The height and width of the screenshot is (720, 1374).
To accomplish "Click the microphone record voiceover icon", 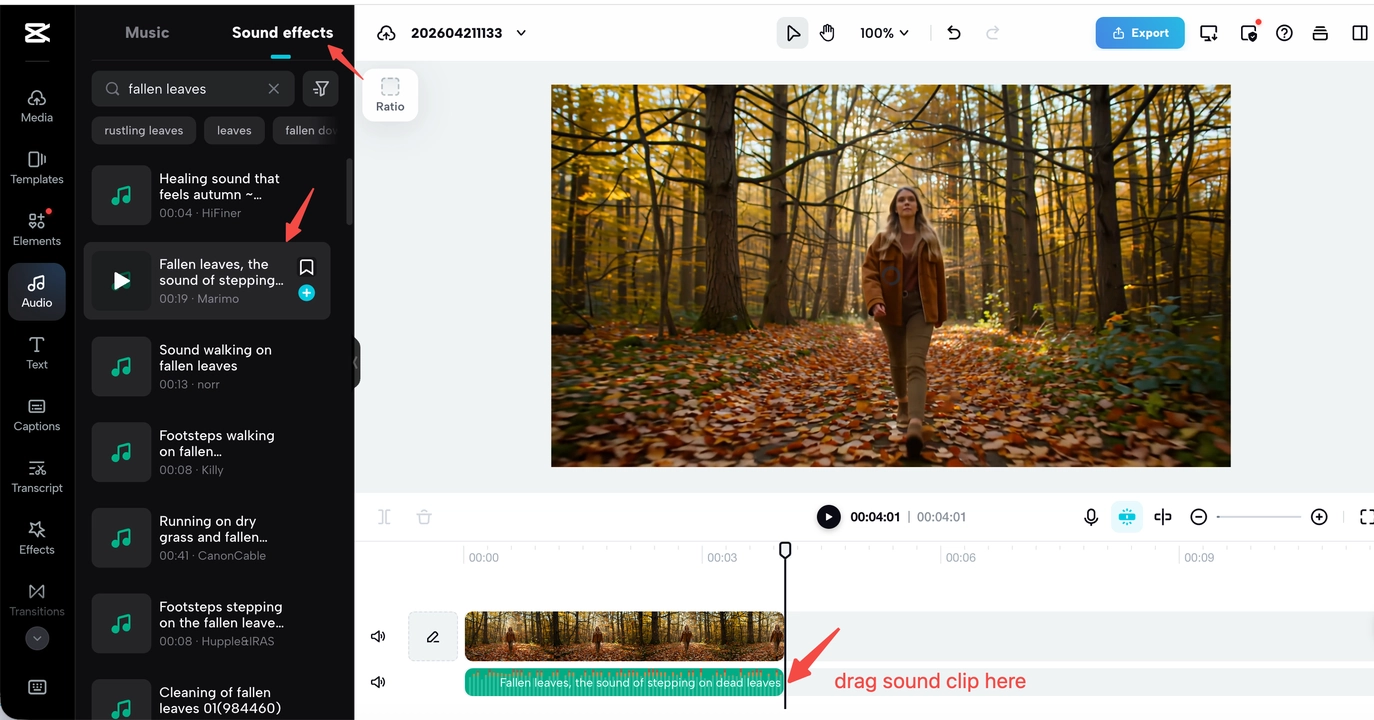I will click(x=1091, y=517).
